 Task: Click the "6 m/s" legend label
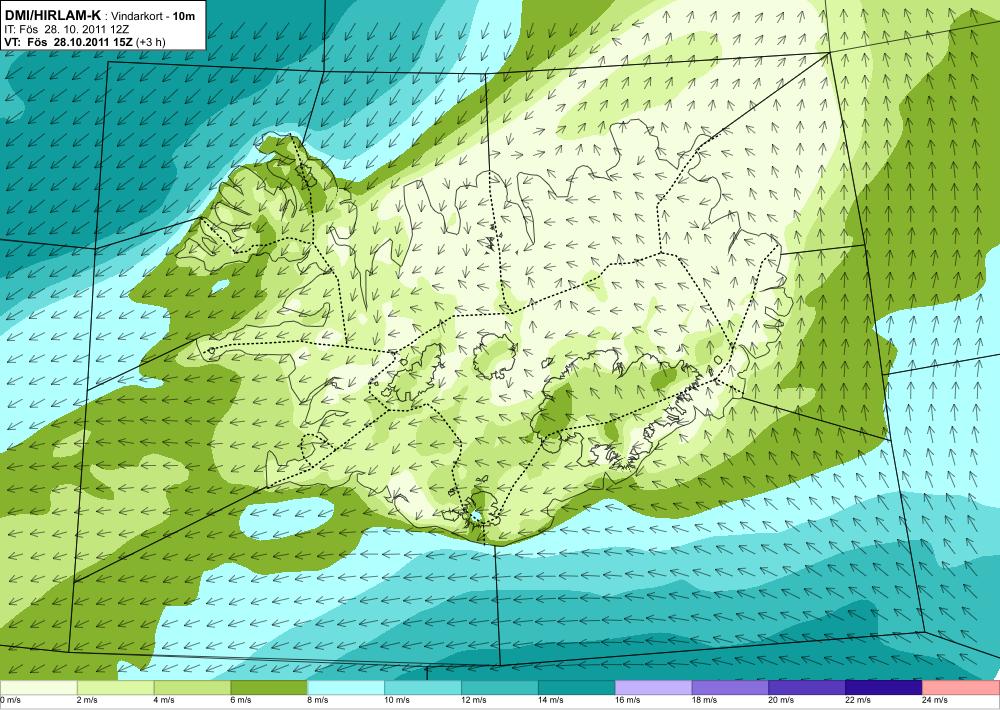click(240, 700)
